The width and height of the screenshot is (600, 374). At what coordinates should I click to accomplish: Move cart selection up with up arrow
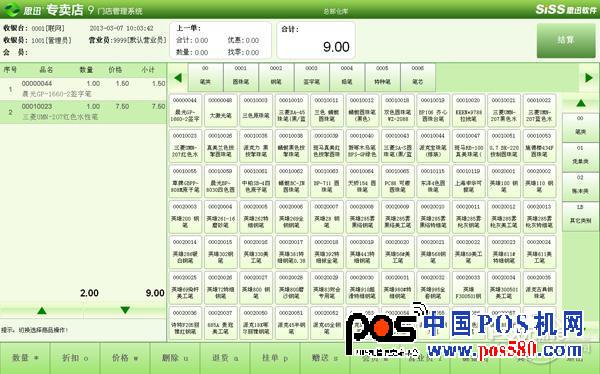point(42,310)
